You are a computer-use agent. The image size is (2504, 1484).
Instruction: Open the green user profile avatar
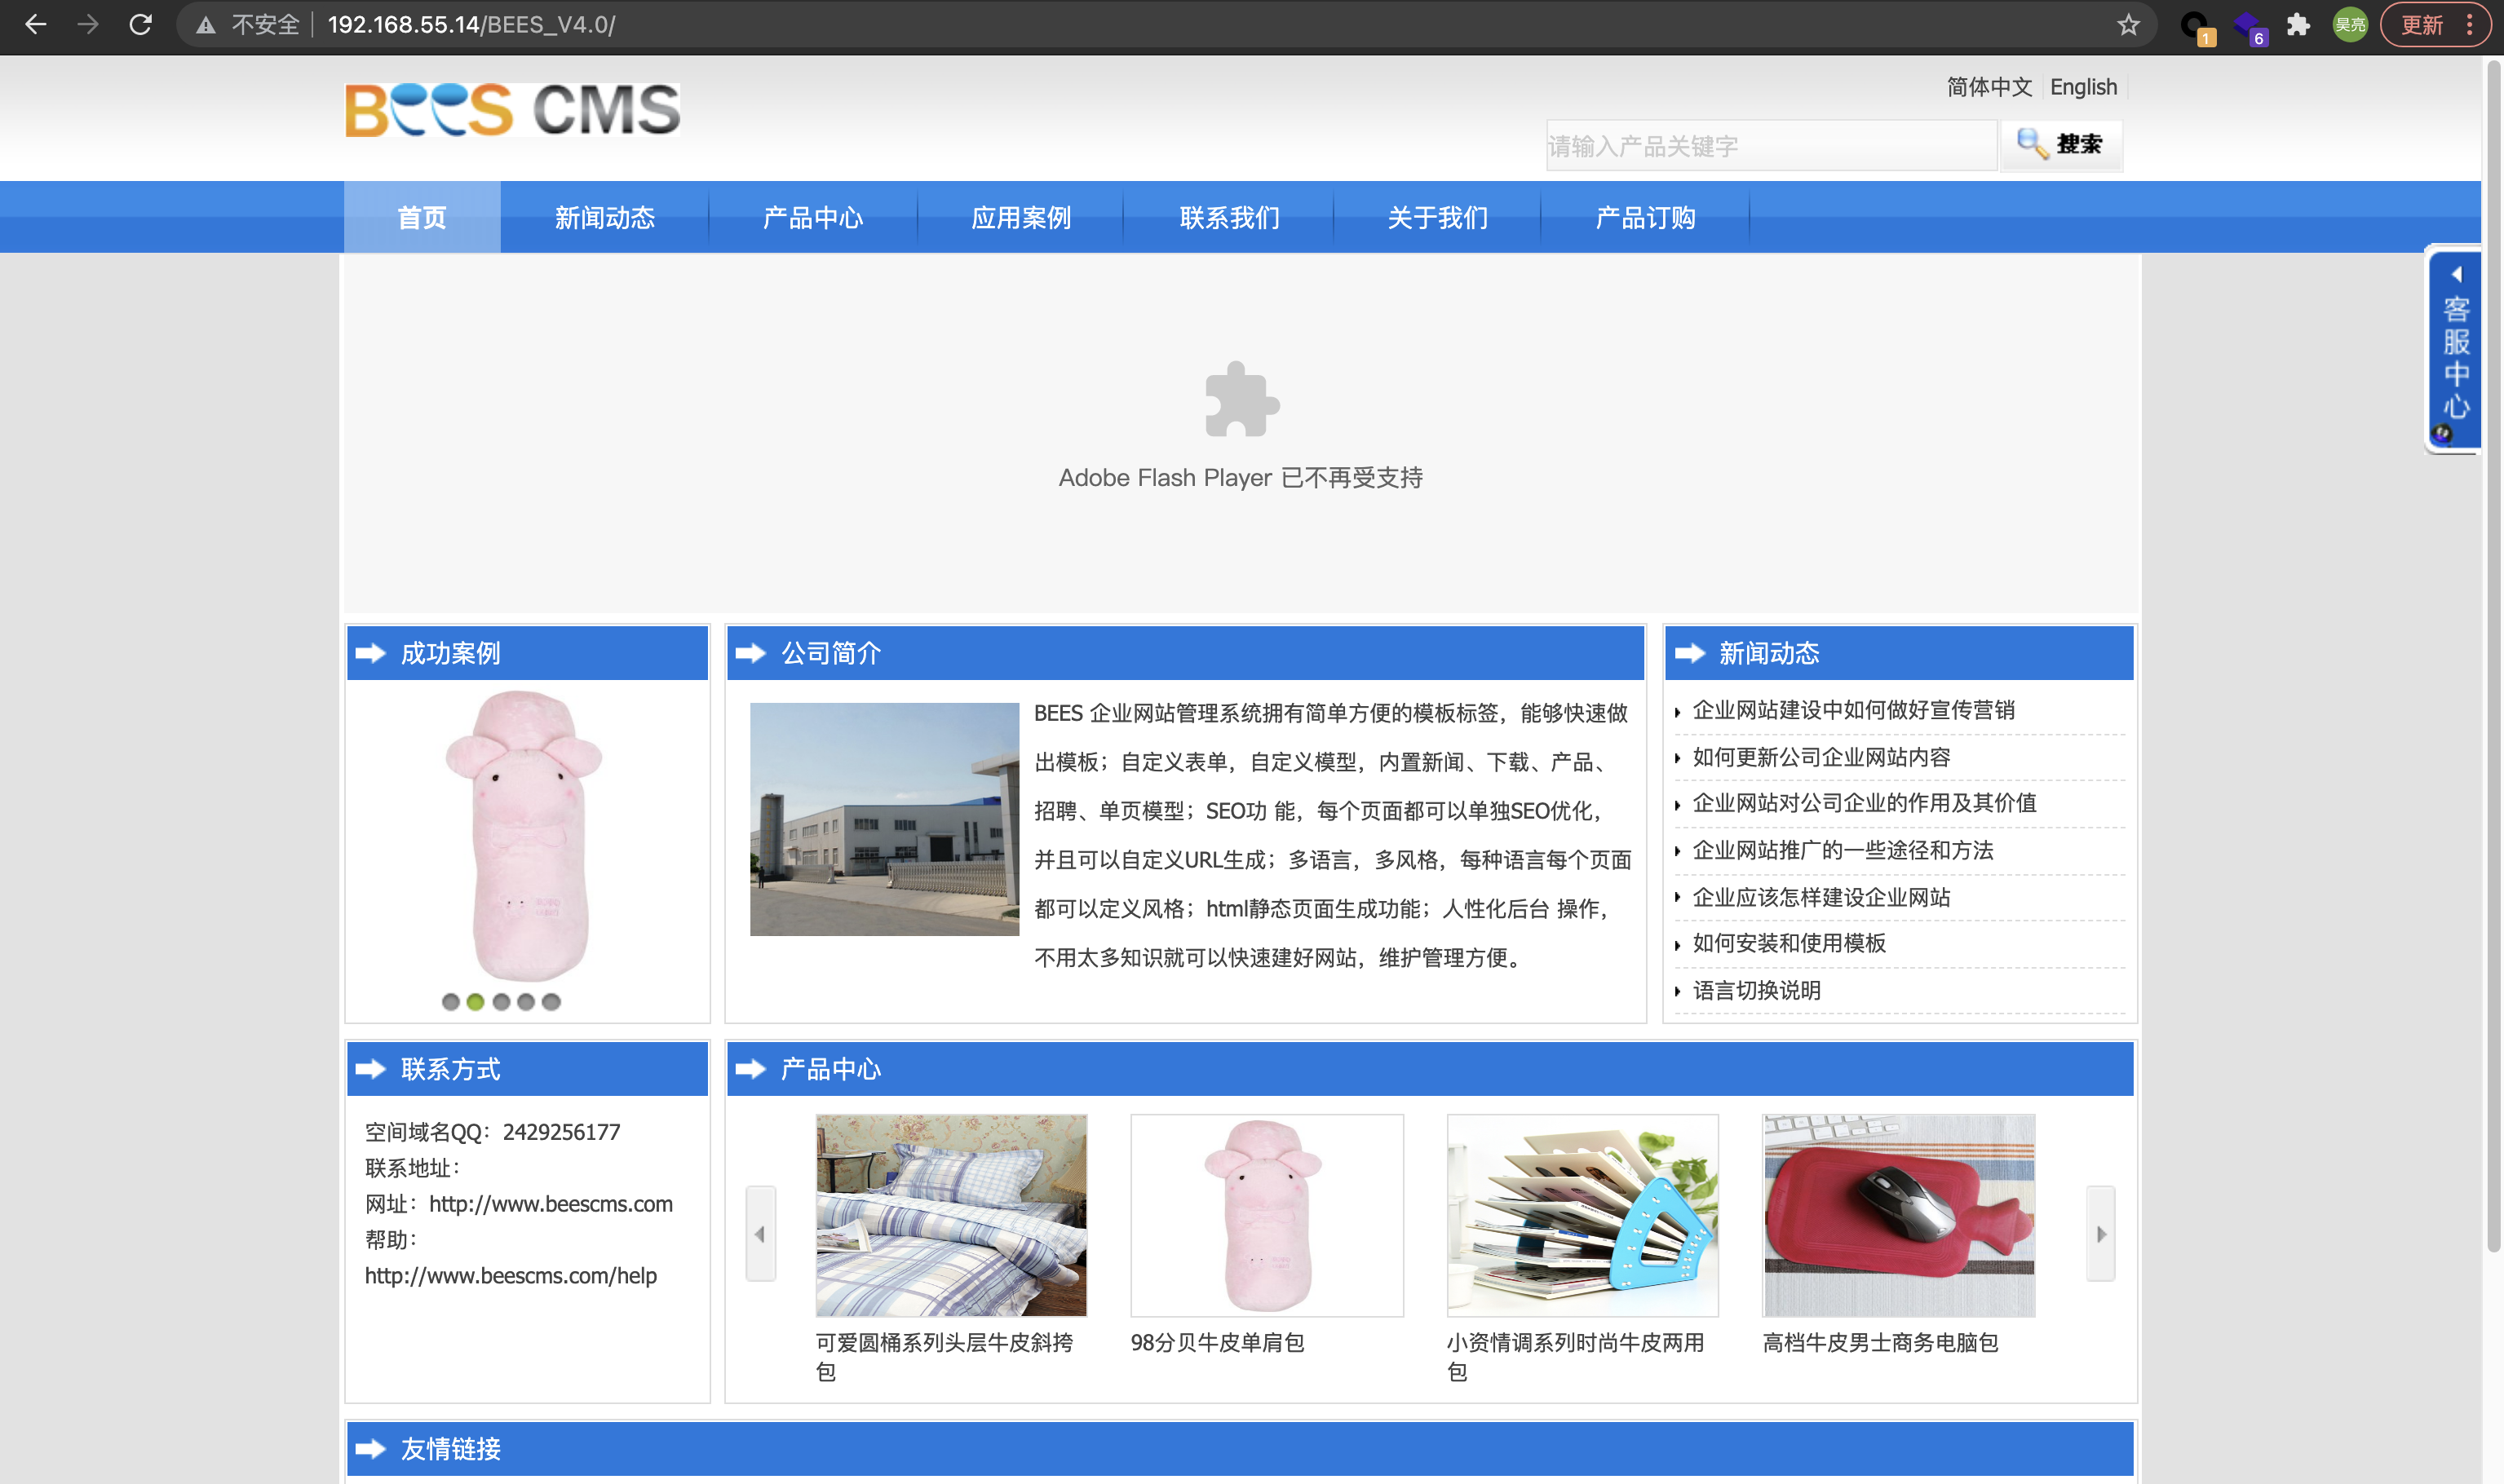[x=2350, y=25]
